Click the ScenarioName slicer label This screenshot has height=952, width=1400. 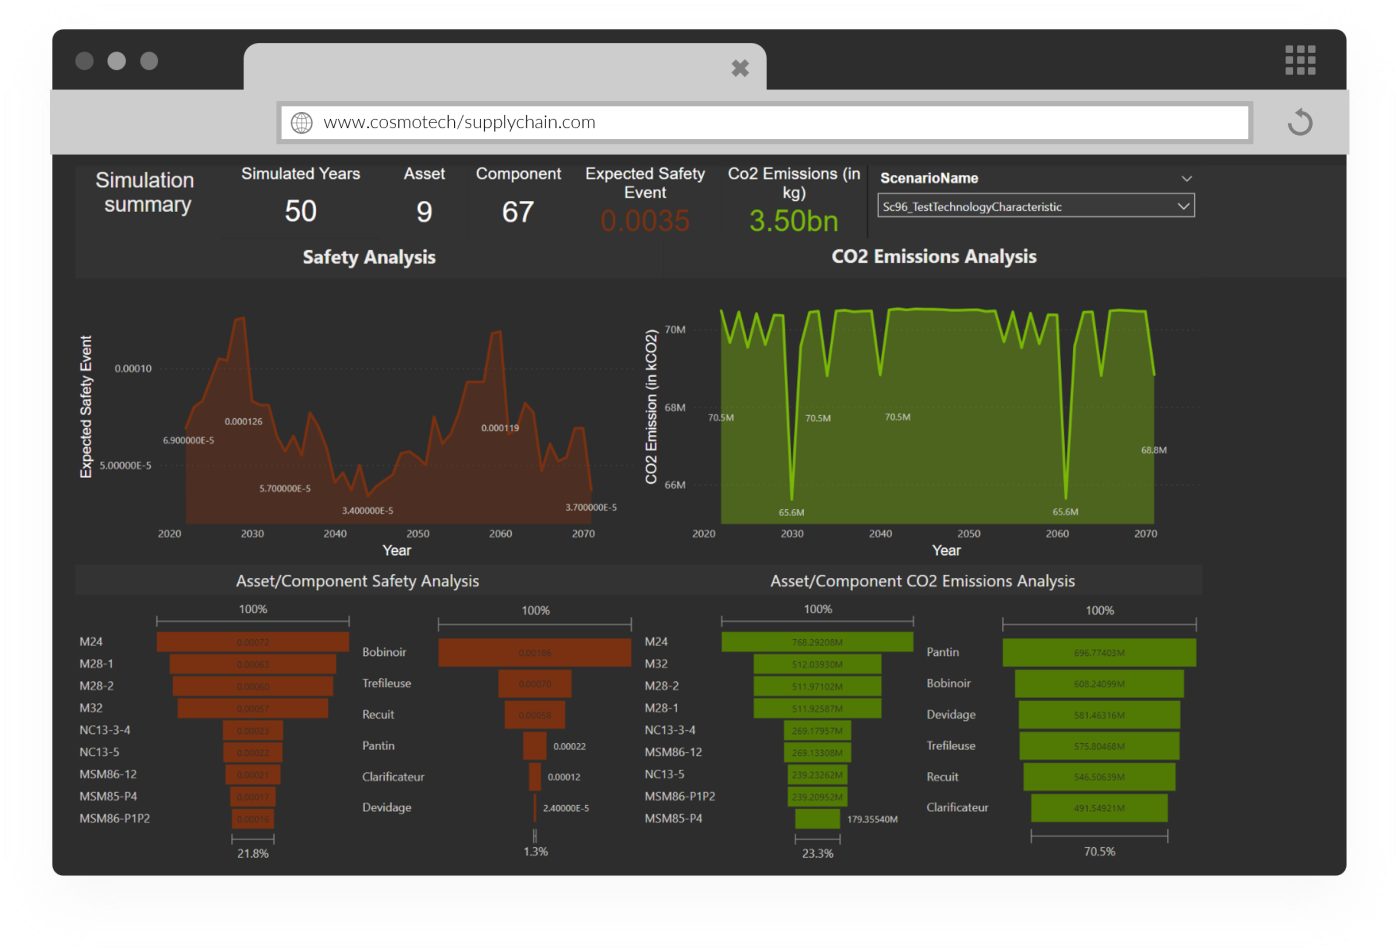(929, 178)
